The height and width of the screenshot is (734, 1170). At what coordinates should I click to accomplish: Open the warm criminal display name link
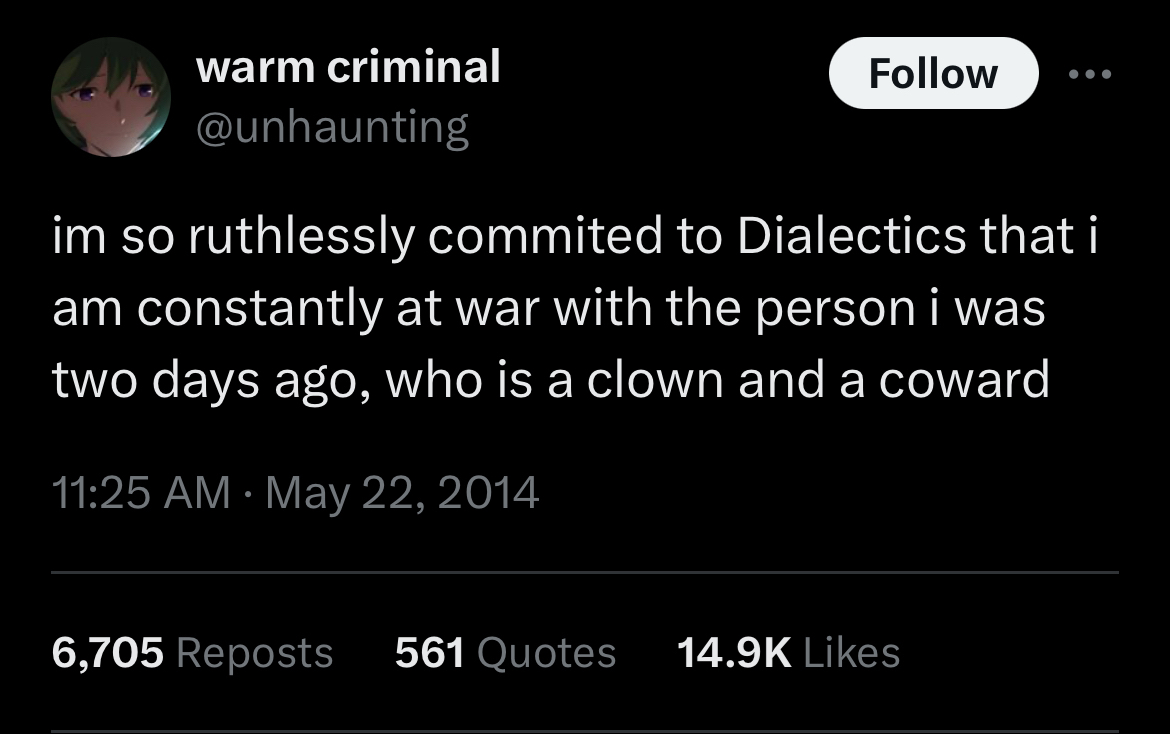point(348,68)
